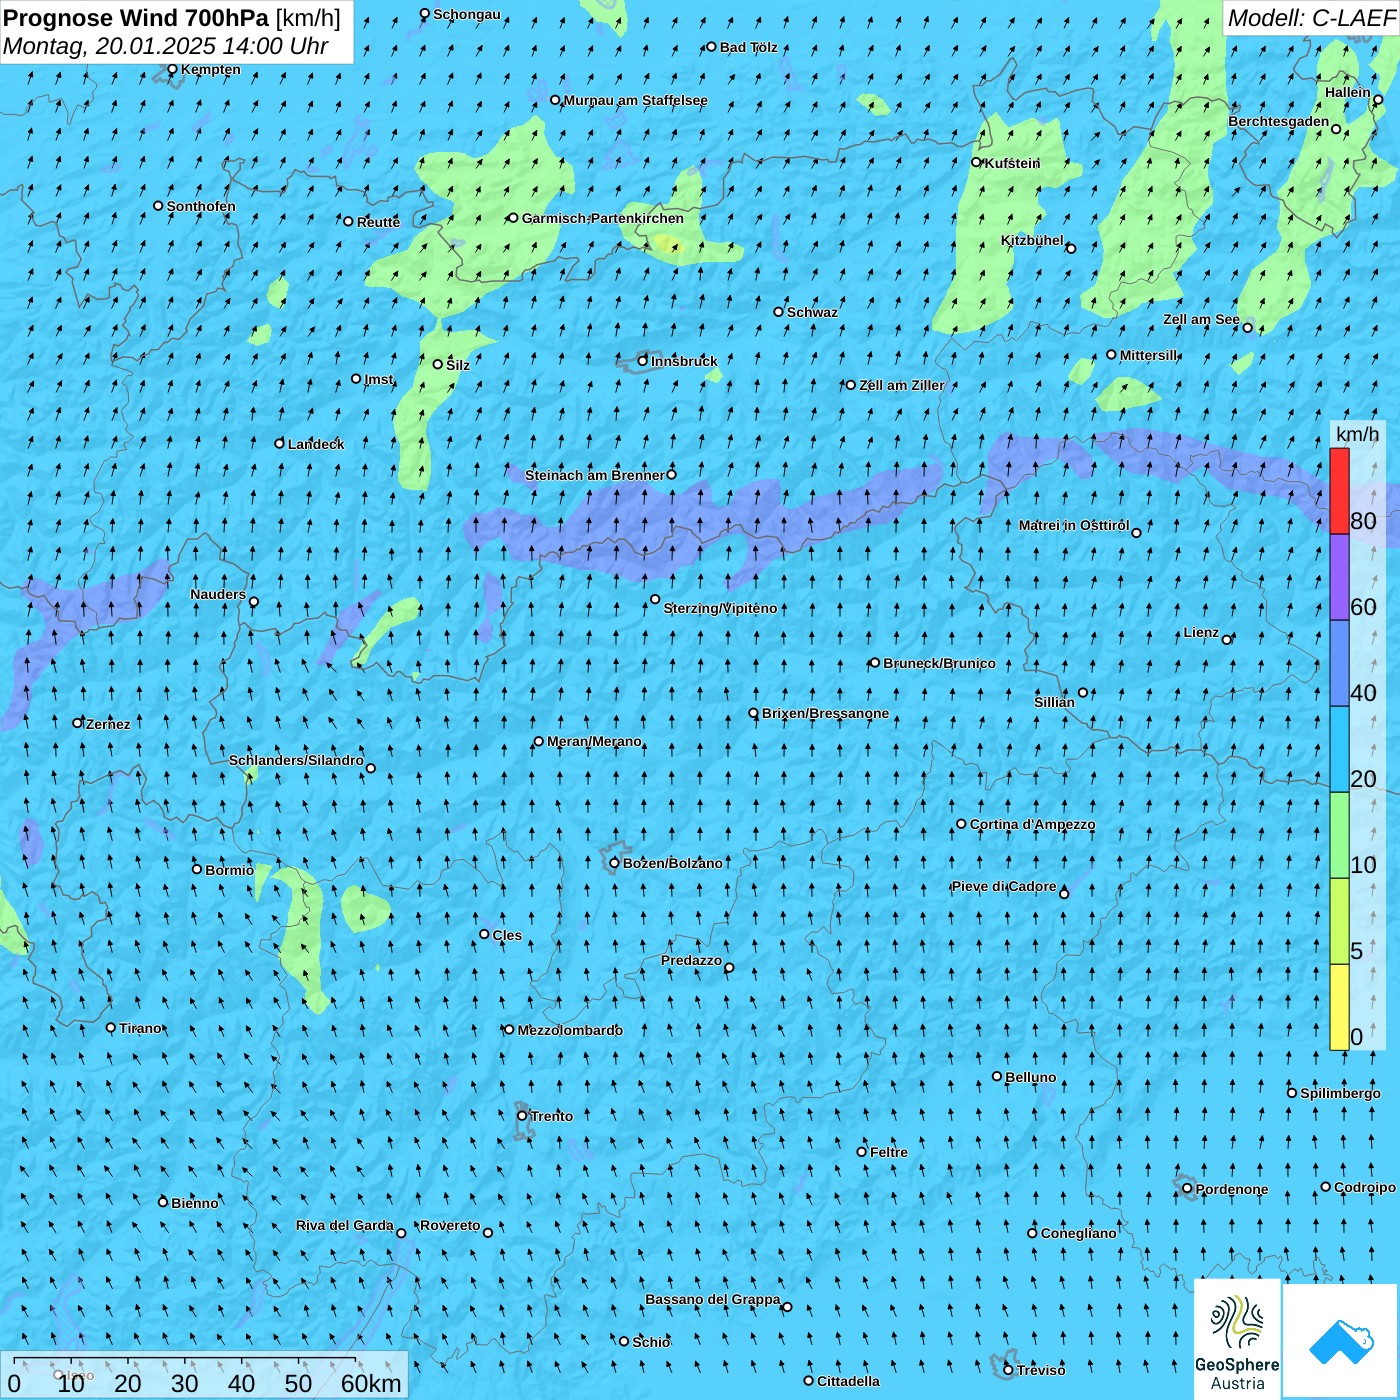1400x1400 pixels.
Task: Select the red 80 km/h legend color
Action: 1339,491
